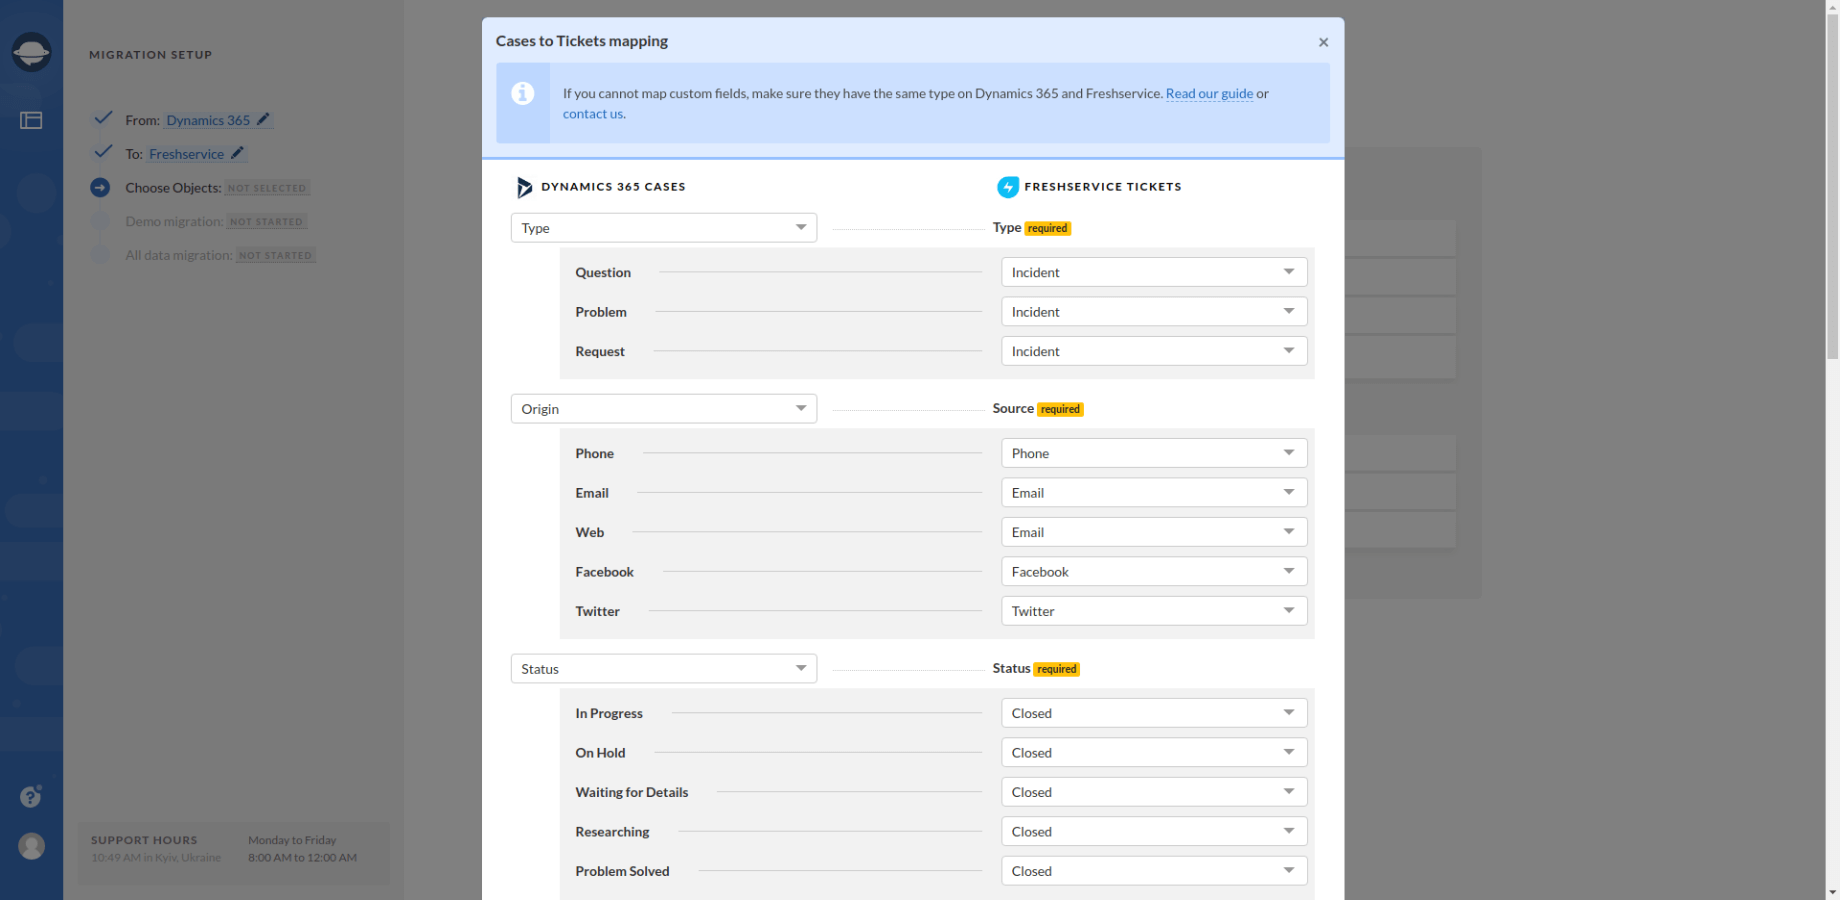1840x900 pixels.
Task: Change the Problem Solved status mapping
Action: click(x=1154, y=871)
